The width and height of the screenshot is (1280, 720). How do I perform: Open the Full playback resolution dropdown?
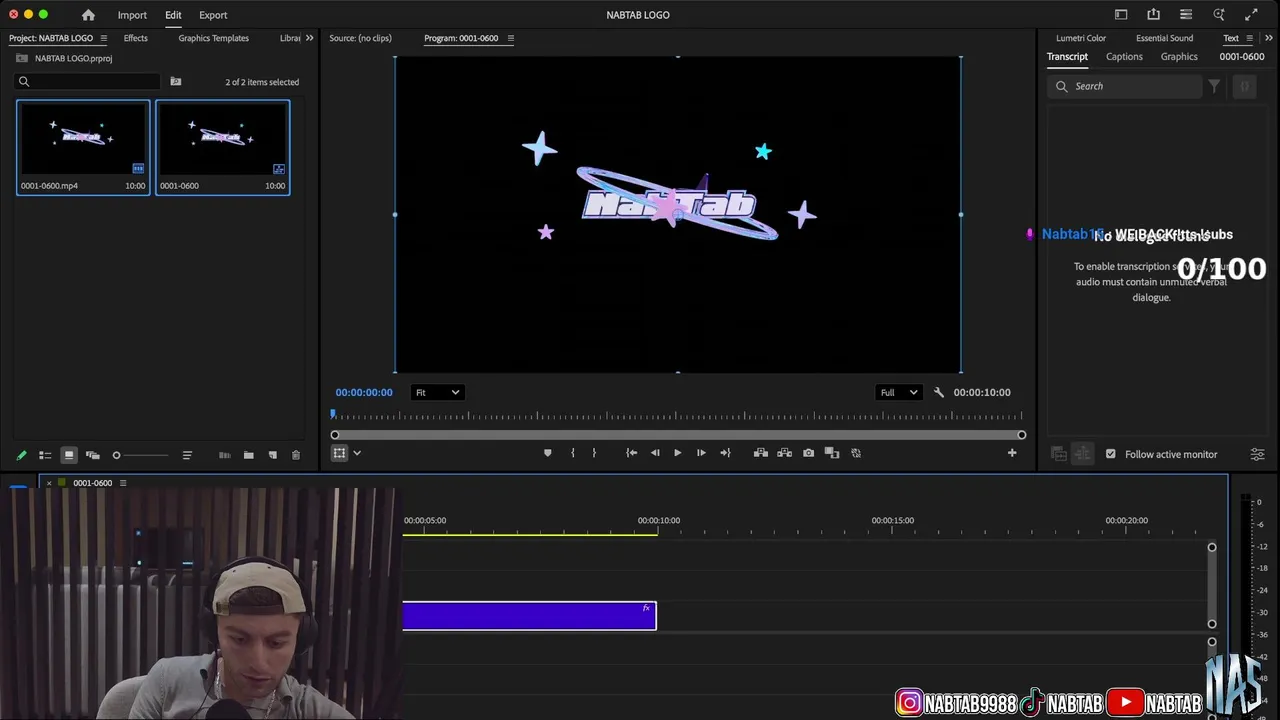tap(898, 392)
